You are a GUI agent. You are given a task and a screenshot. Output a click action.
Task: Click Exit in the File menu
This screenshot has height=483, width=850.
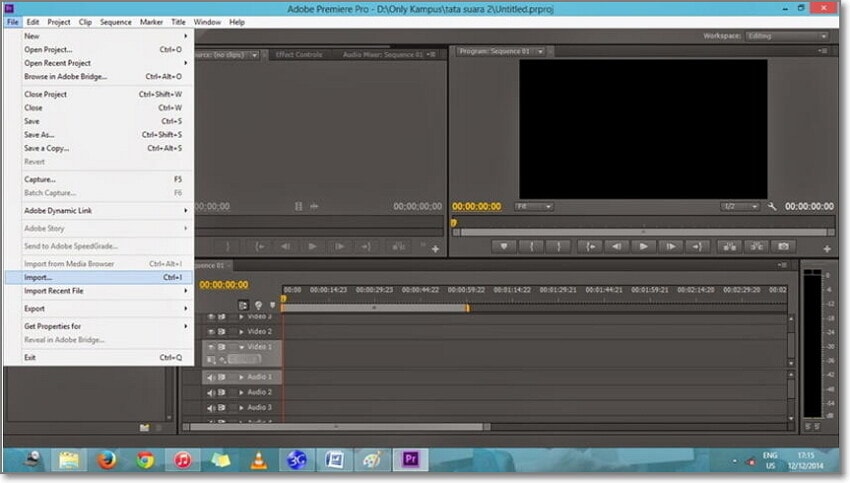coord(99,357)
